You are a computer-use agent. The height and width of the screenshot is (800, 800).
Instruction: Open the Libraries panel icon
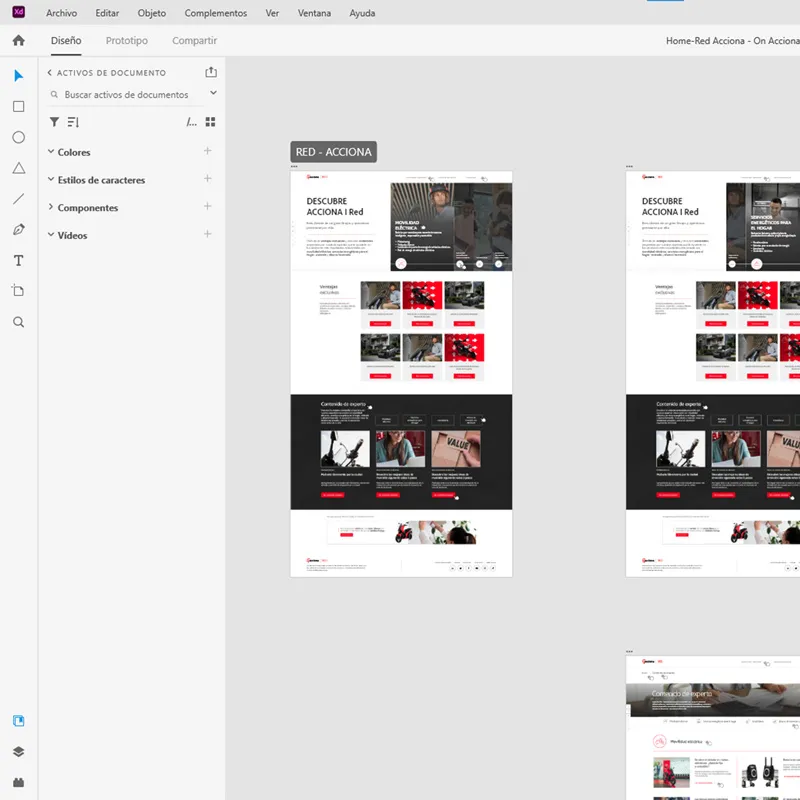click(18, 721)
